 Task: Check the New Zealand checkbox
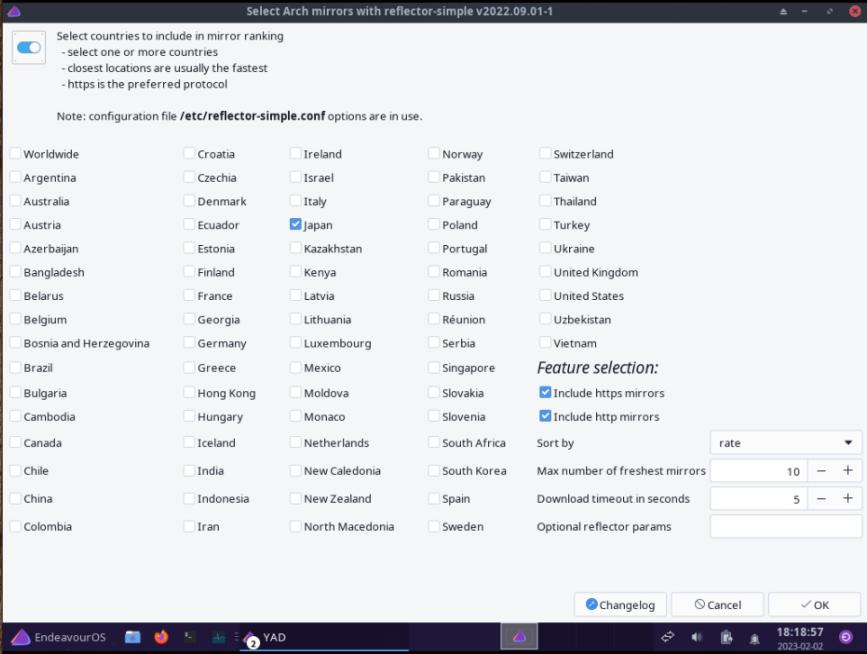tap(296, 498)
